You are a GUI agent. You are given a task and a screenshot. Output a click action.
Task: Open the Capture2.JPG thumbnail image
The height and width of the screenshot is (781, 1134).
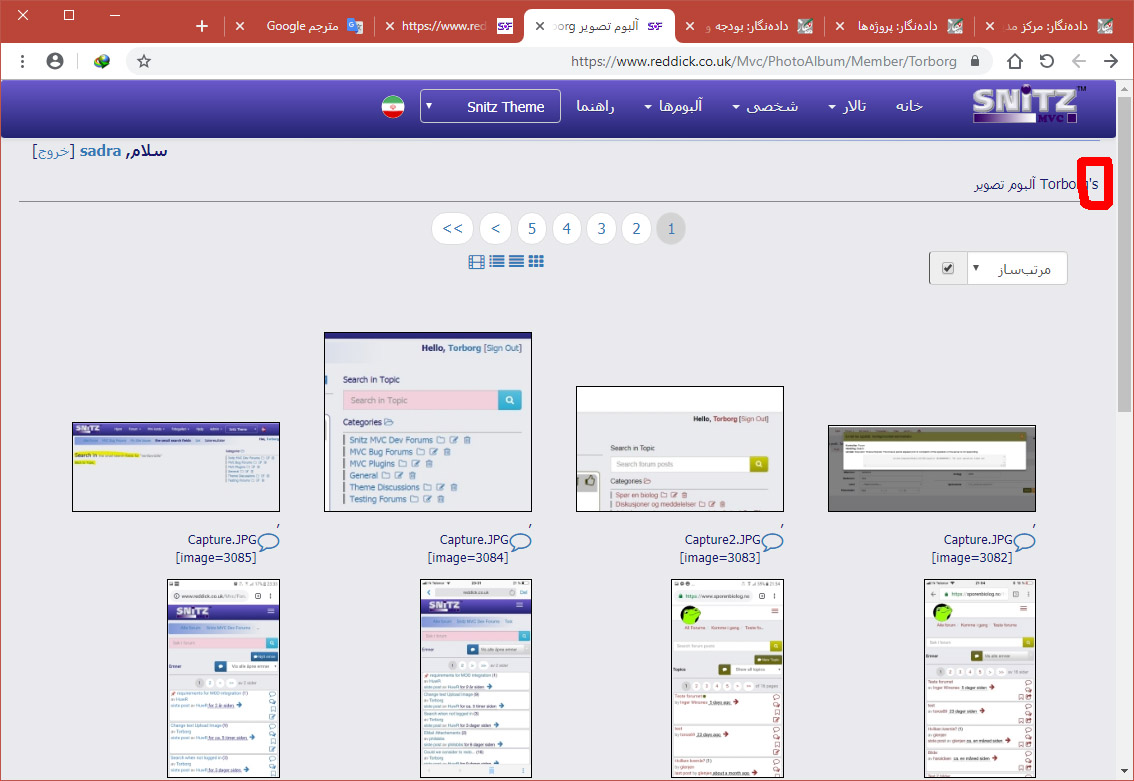pos(680,449)
